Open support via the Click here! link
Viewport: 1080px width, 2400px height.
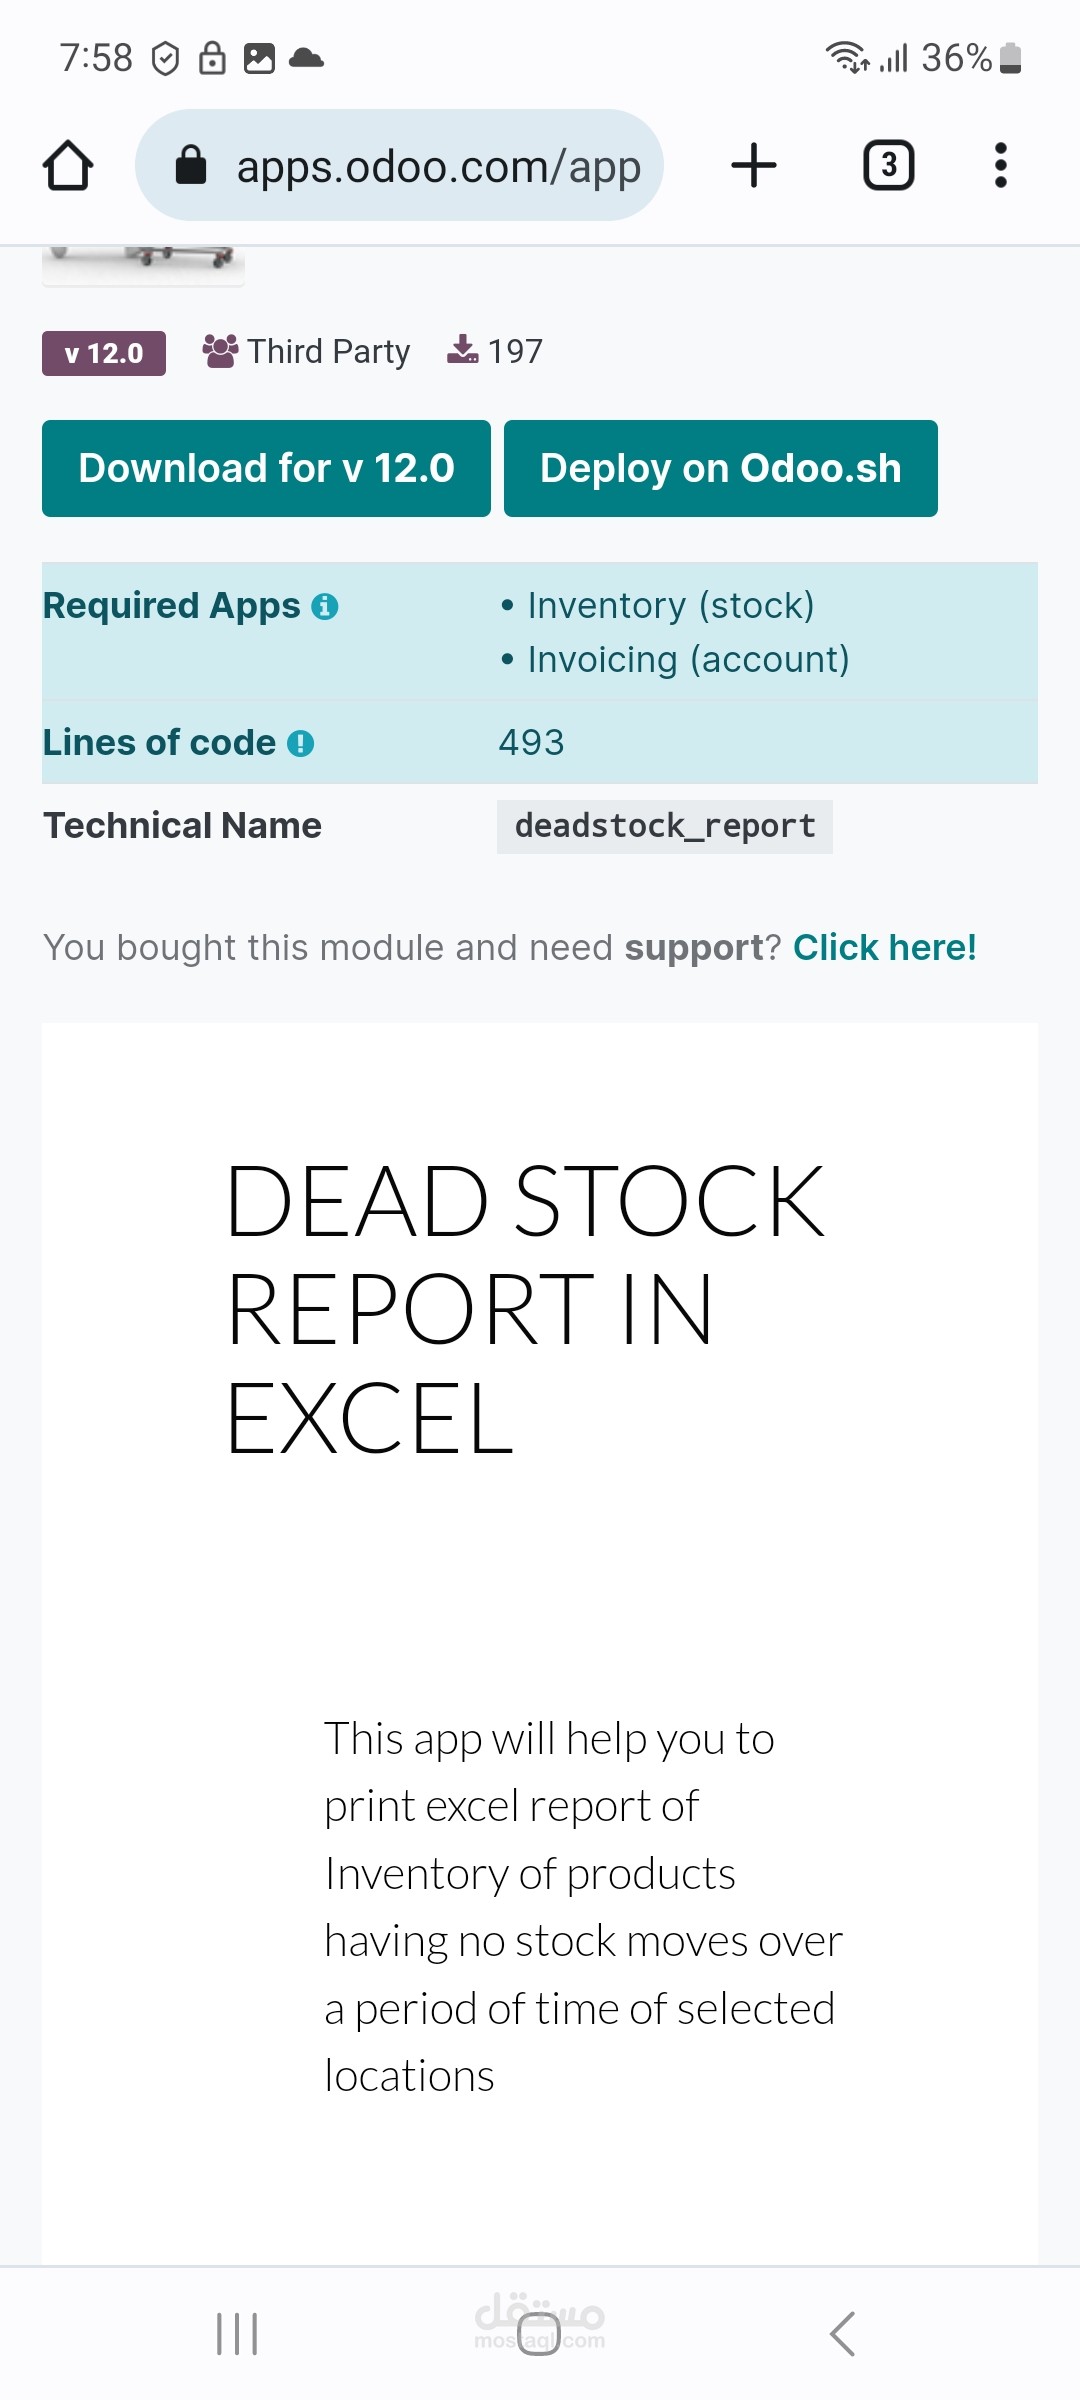tap(885, 946)
